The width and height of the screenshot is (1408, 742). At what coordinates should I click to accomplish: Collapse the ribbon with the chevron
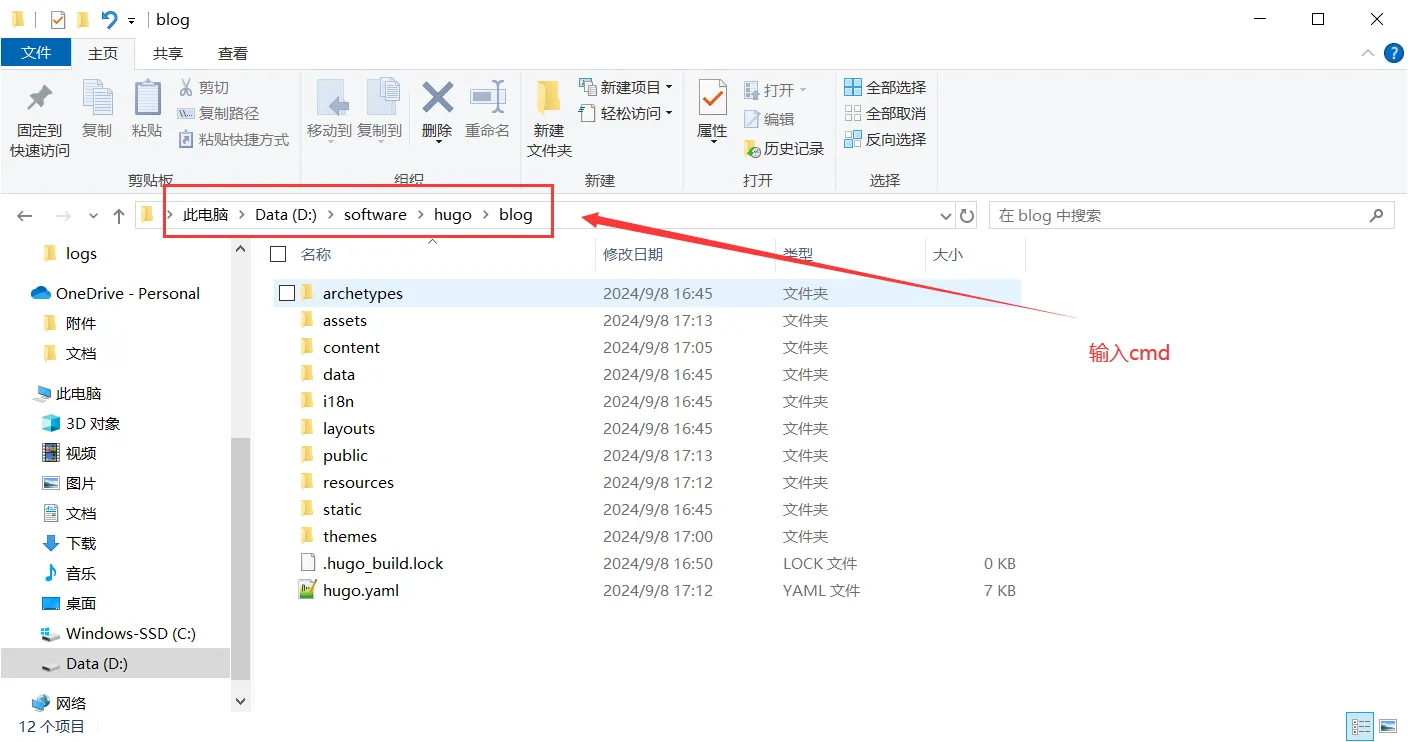[1367, 53]
